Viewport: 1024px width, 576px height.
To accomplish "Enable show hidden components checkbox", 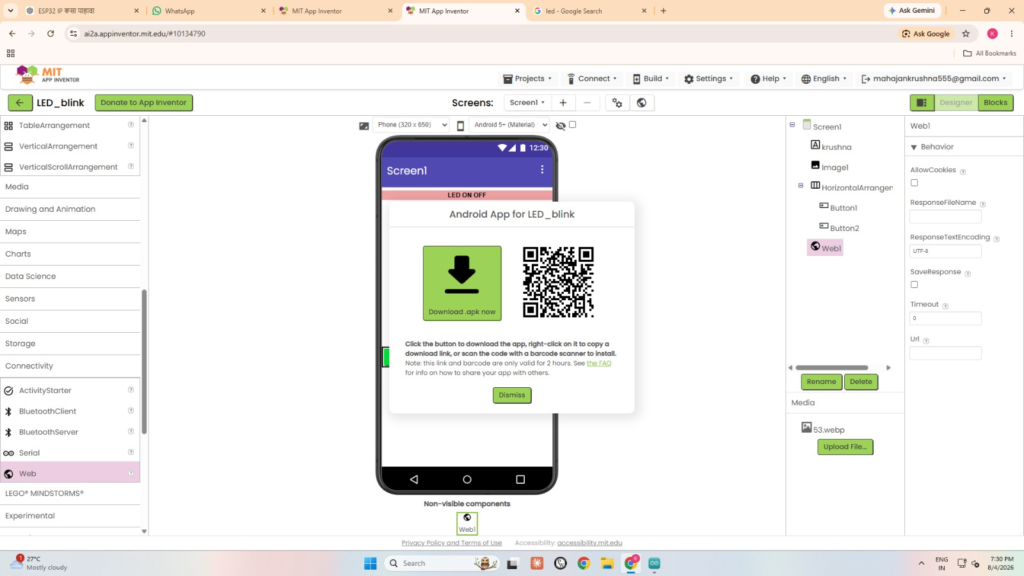I will (573, 125).
